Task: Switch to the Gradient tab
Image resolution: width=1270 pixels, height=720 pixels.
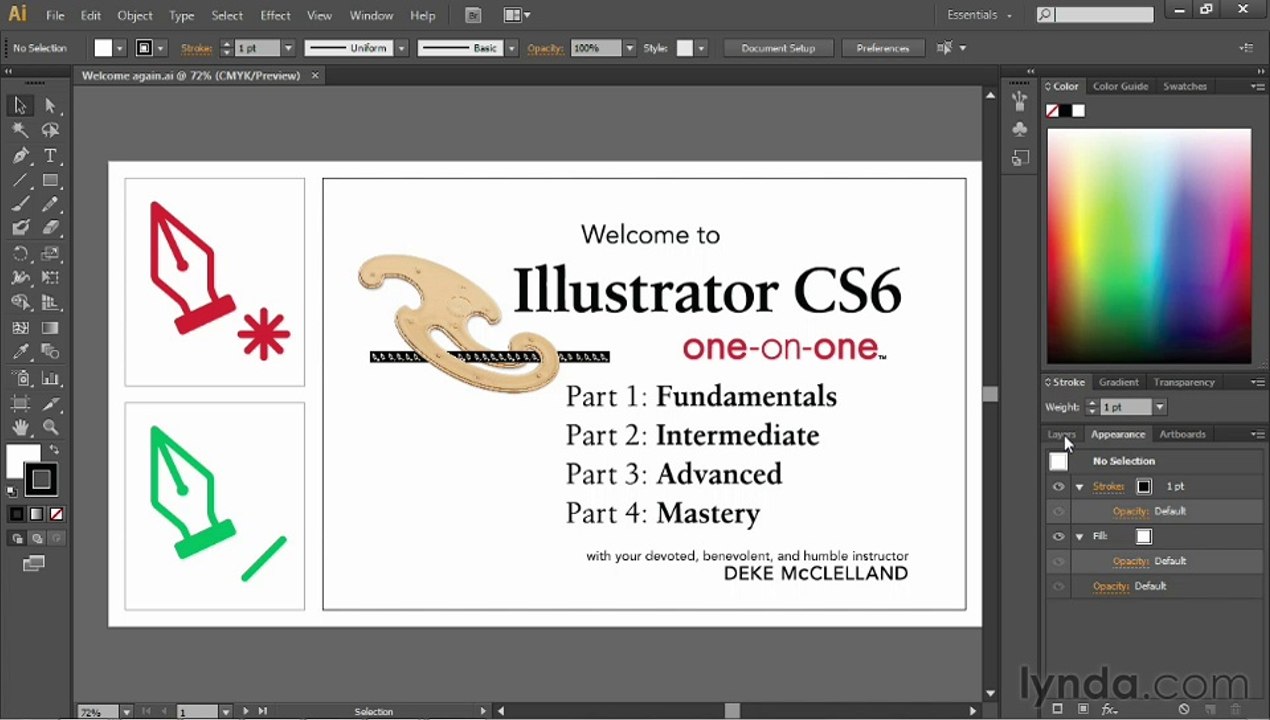Action: coord(1118,382)
